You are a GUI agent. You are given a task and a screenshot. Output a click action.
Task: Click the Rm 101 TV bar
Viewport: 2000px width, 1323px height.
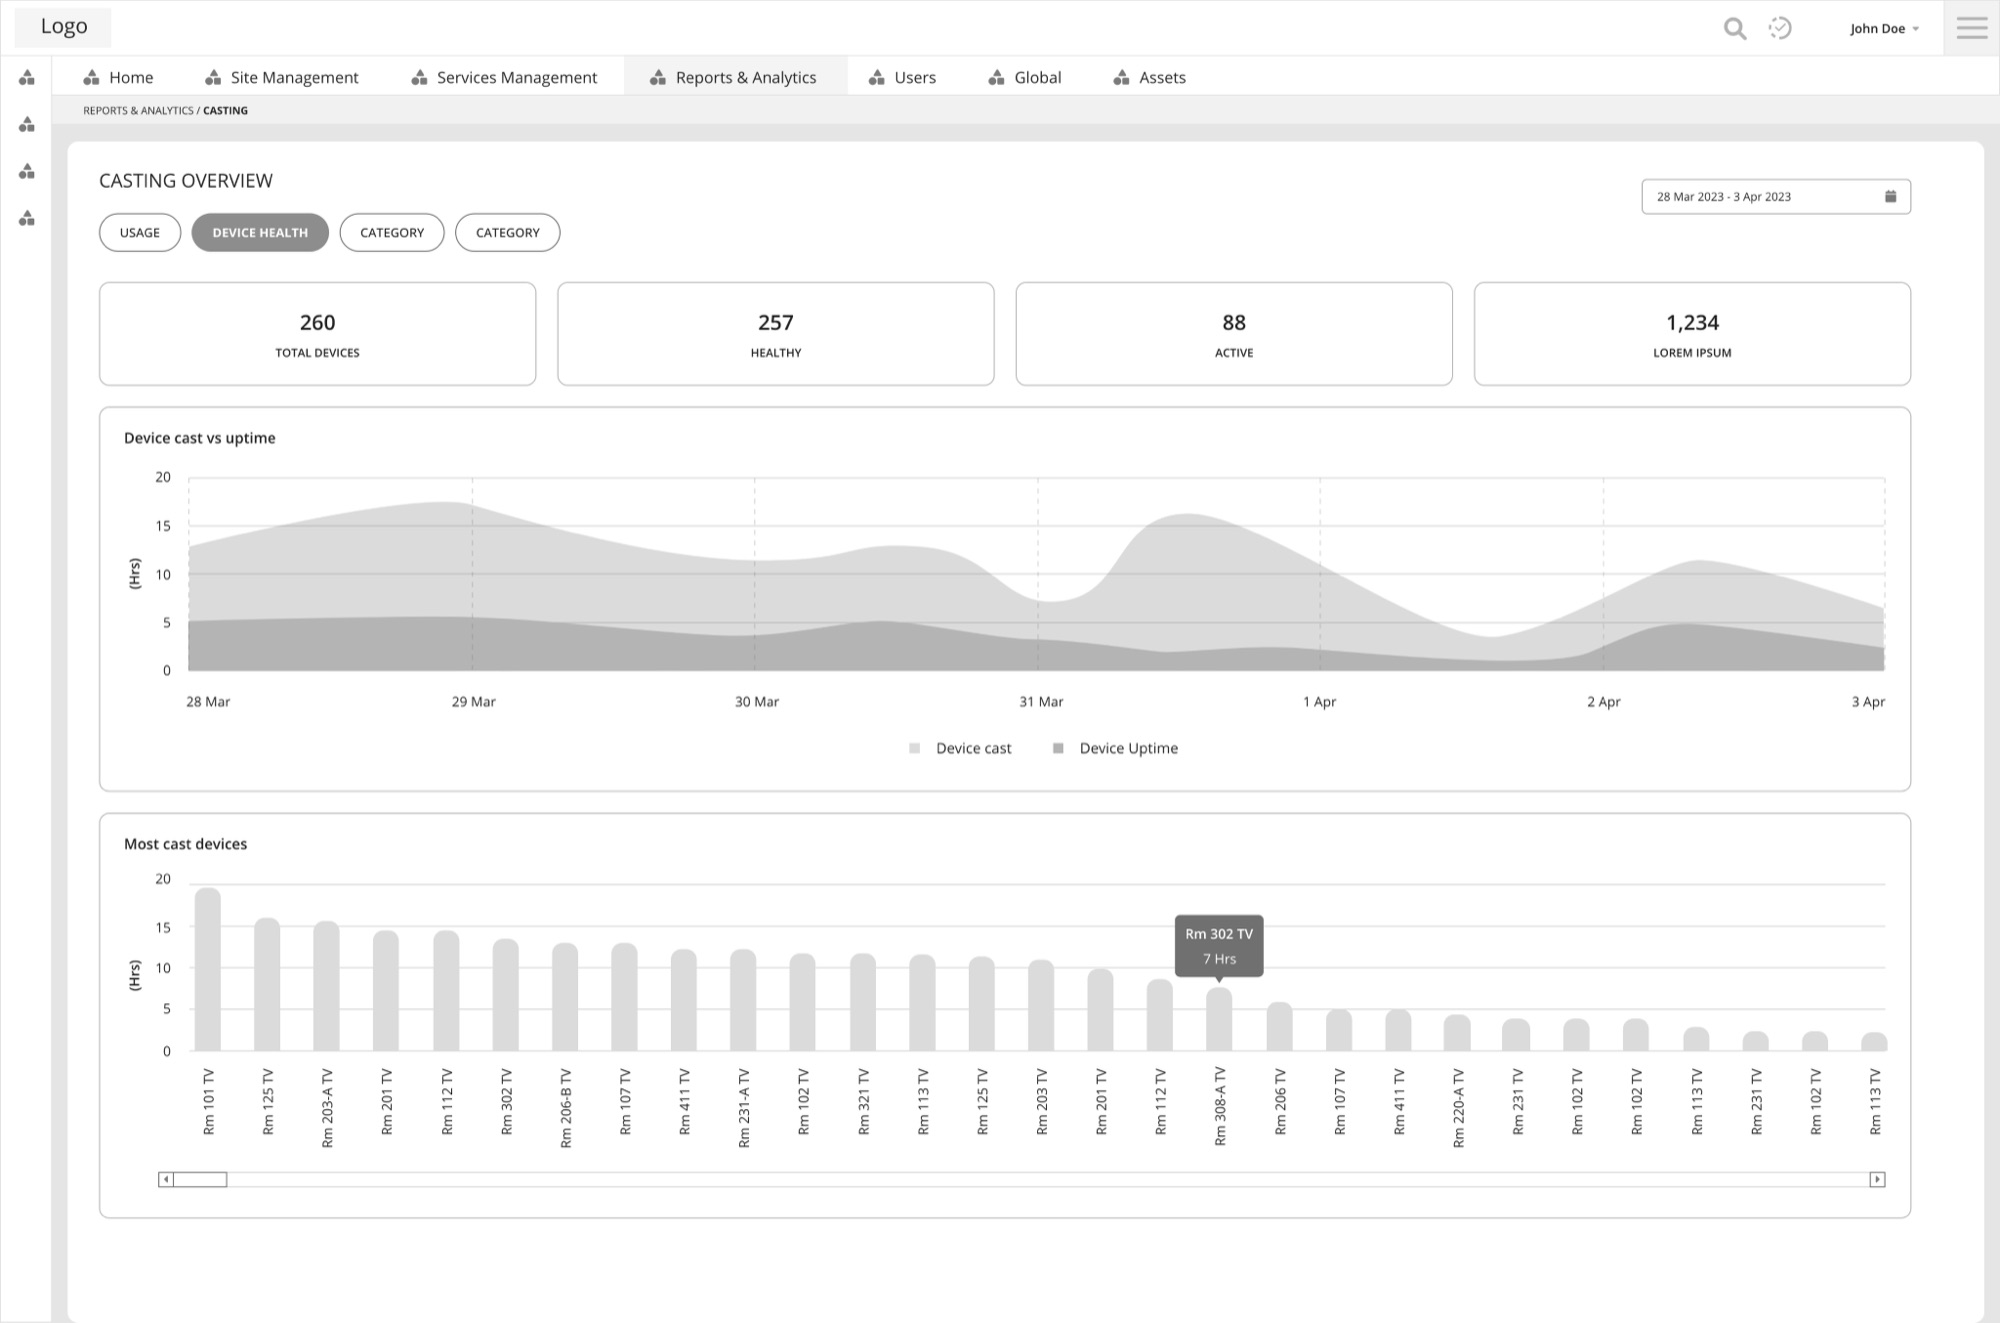[x=208, y=969]
